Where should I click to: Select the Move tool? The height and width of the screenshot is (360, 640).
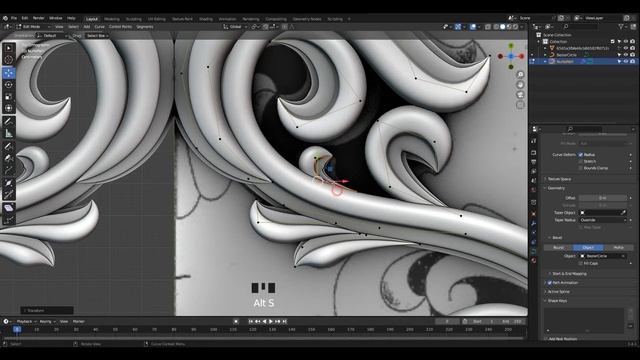tap(9, 73)
